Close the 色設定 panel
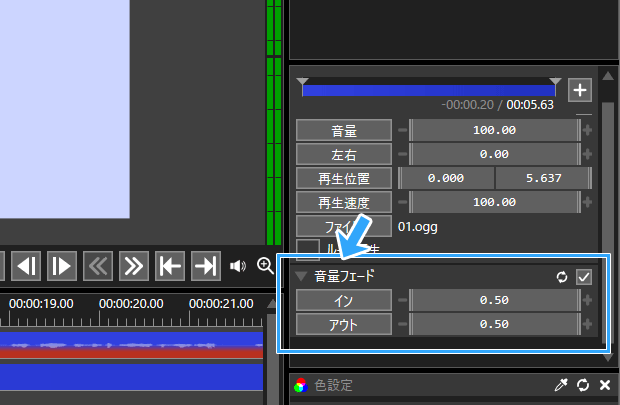The image size is (620, 405). click(x=605, y=385)
